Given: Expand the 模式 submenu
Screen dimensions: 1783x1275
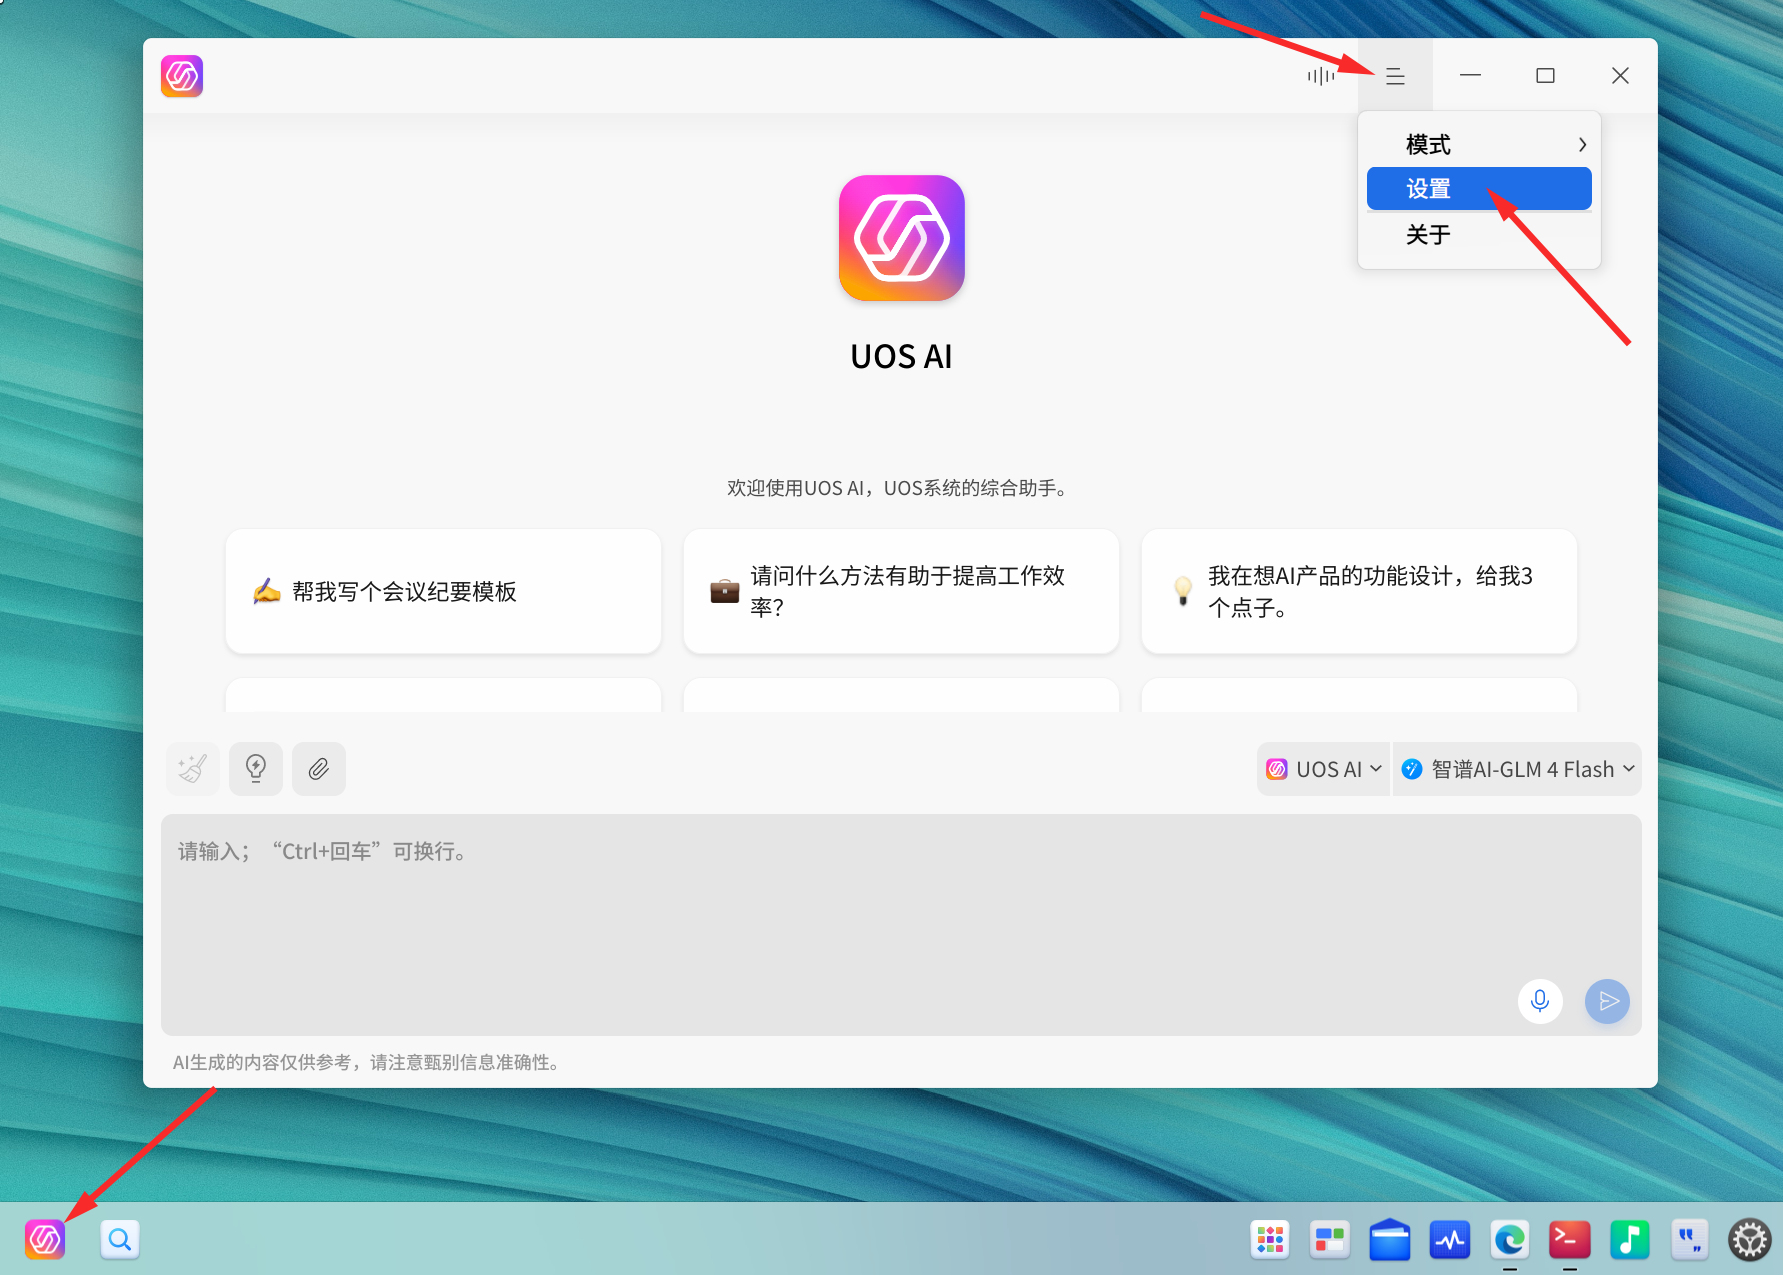Looking at the screenshot, I should coord(1479,144).
